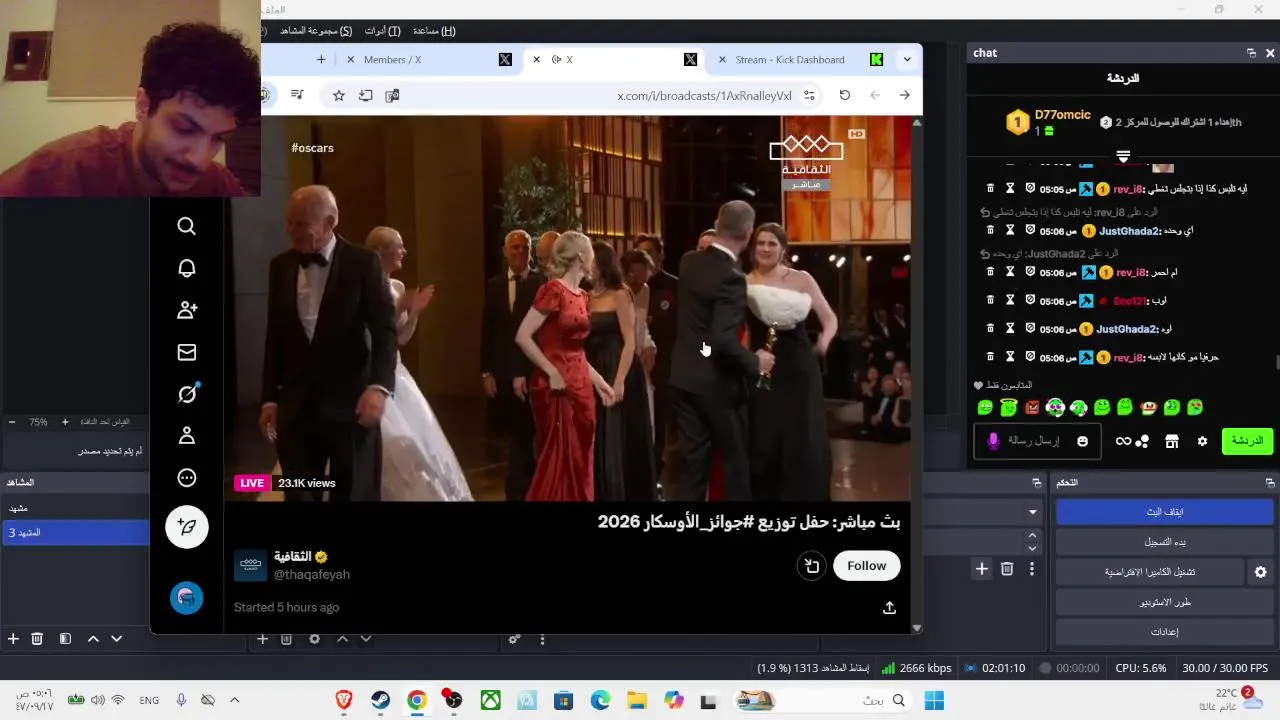Move the scene down with the arrow
Viewport: 1280px width, 720px height.
pyautogui.click(x=117, y=639)
